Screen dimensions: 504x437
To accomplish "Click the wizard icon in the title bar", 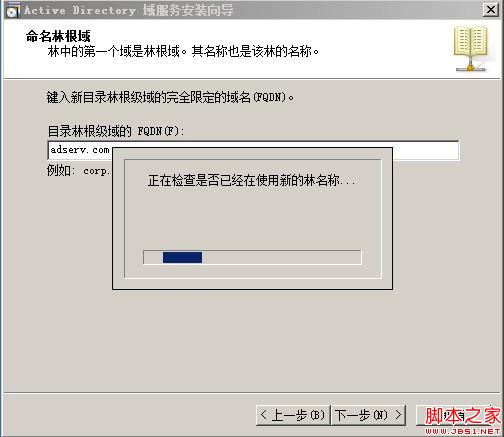I will 13,11.
